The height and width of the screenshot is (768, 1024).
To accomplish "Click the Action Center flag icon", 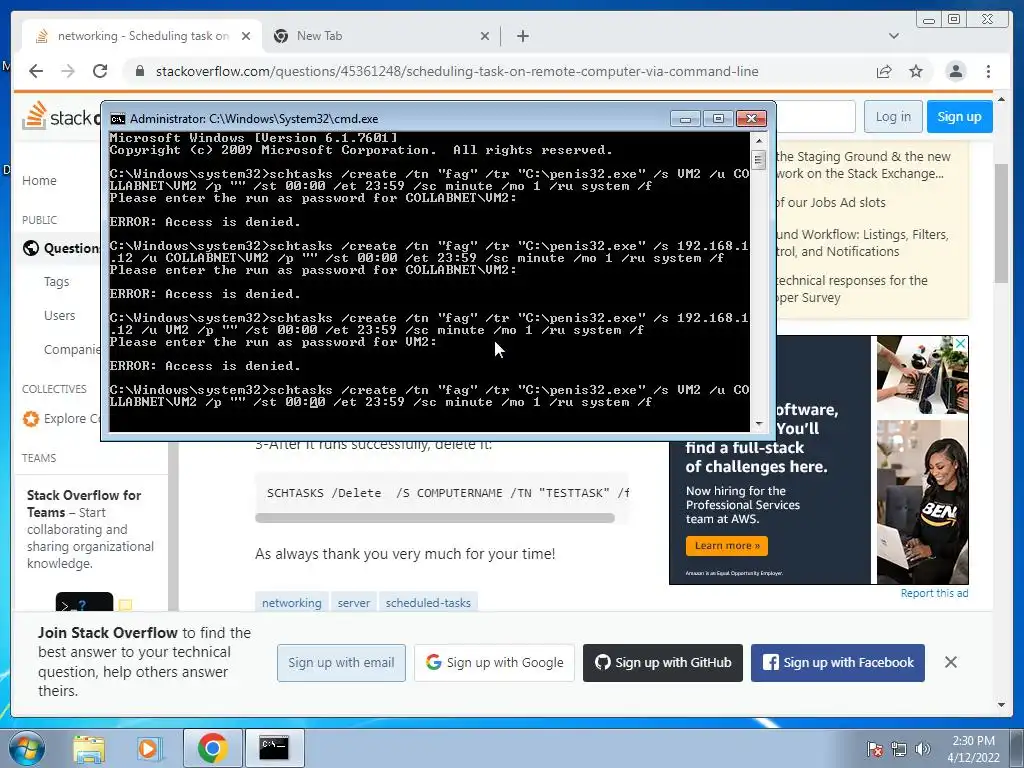I will point(874,749).
